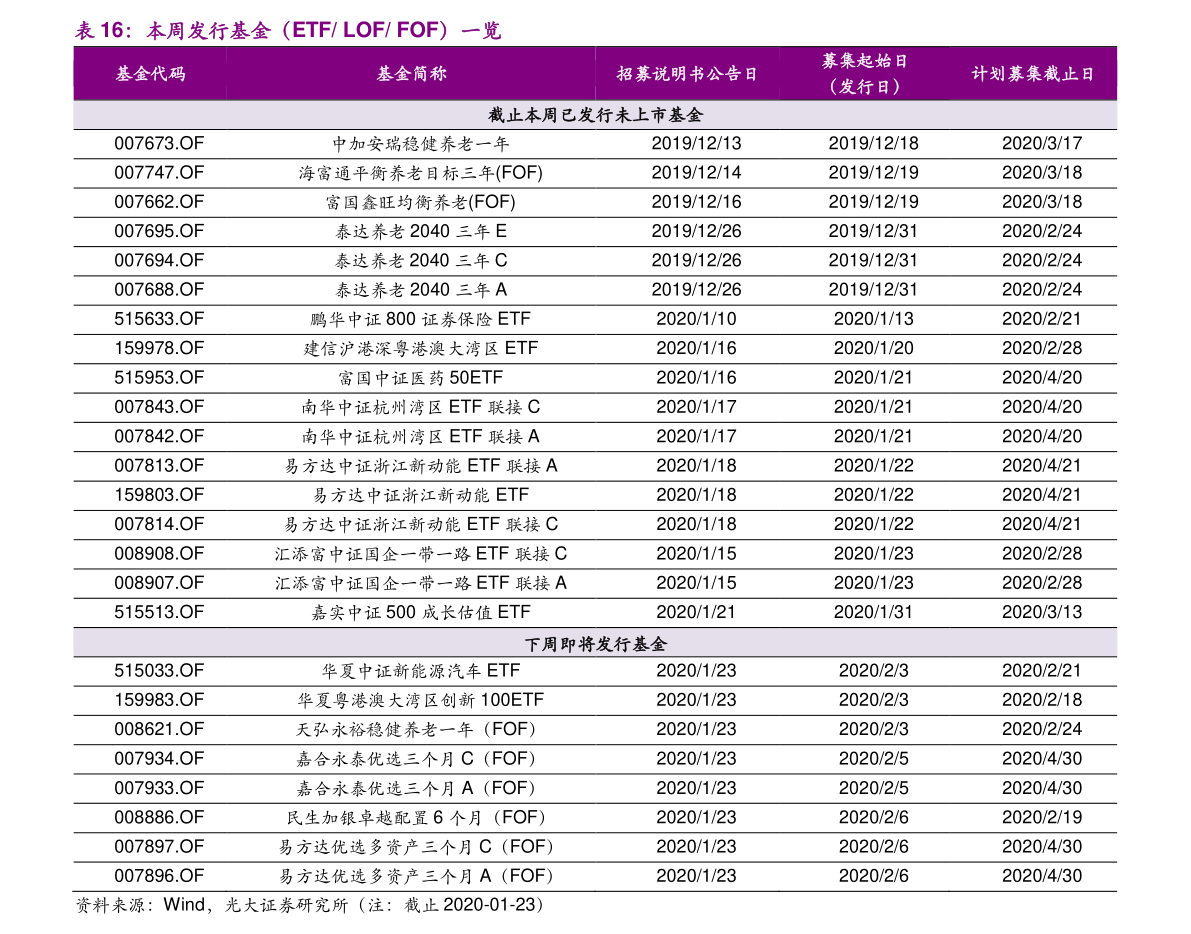Click fund code 007673.OF
This screenshot has height=934, width=1191.
[159, 144]
